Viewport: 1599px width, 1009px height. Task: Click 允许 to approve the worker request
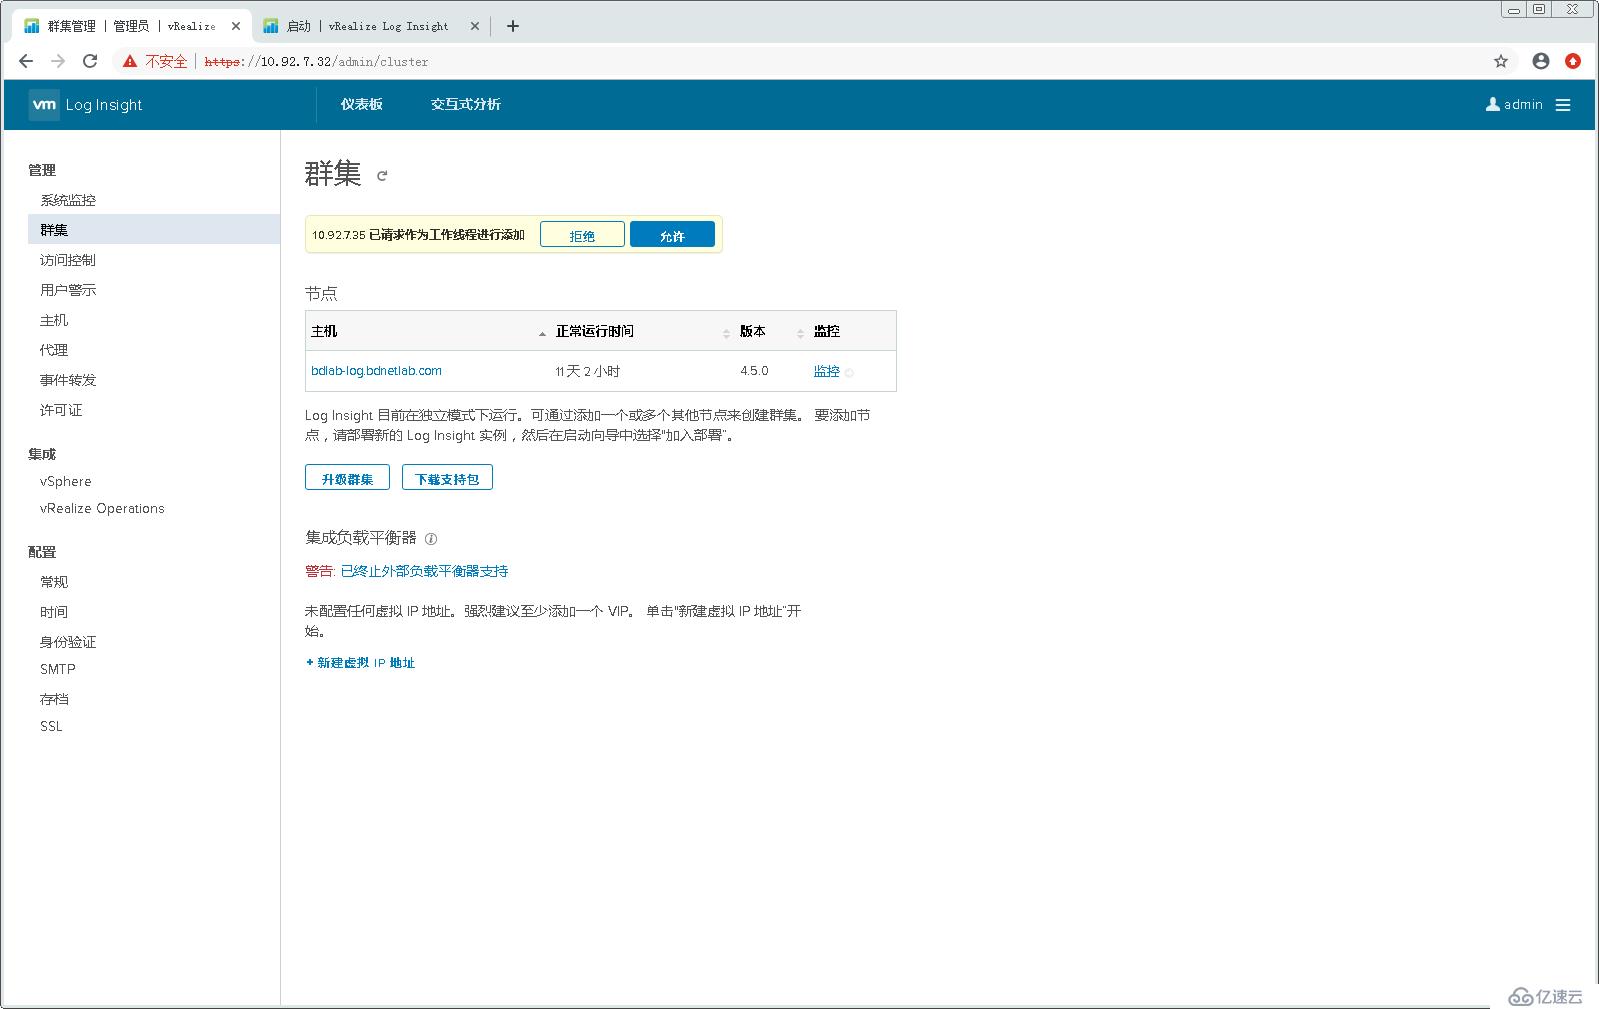coord(672,235)
